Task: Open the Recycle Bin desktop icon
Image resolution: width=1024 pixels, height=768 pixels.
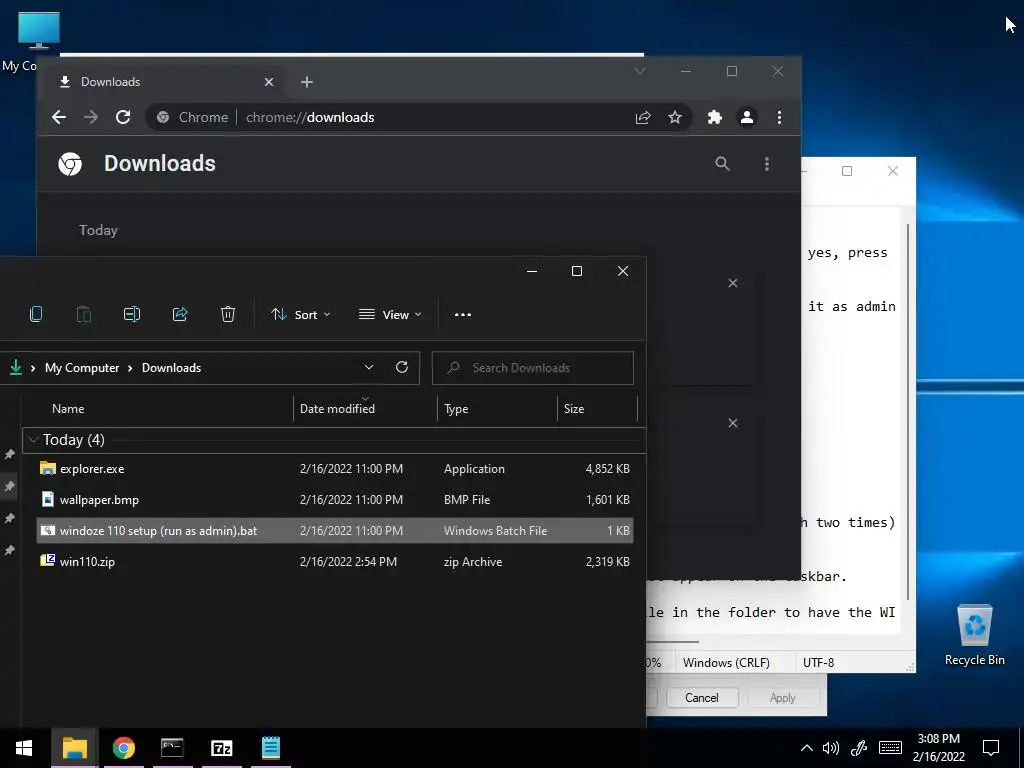Action: [x=974, y=634]
